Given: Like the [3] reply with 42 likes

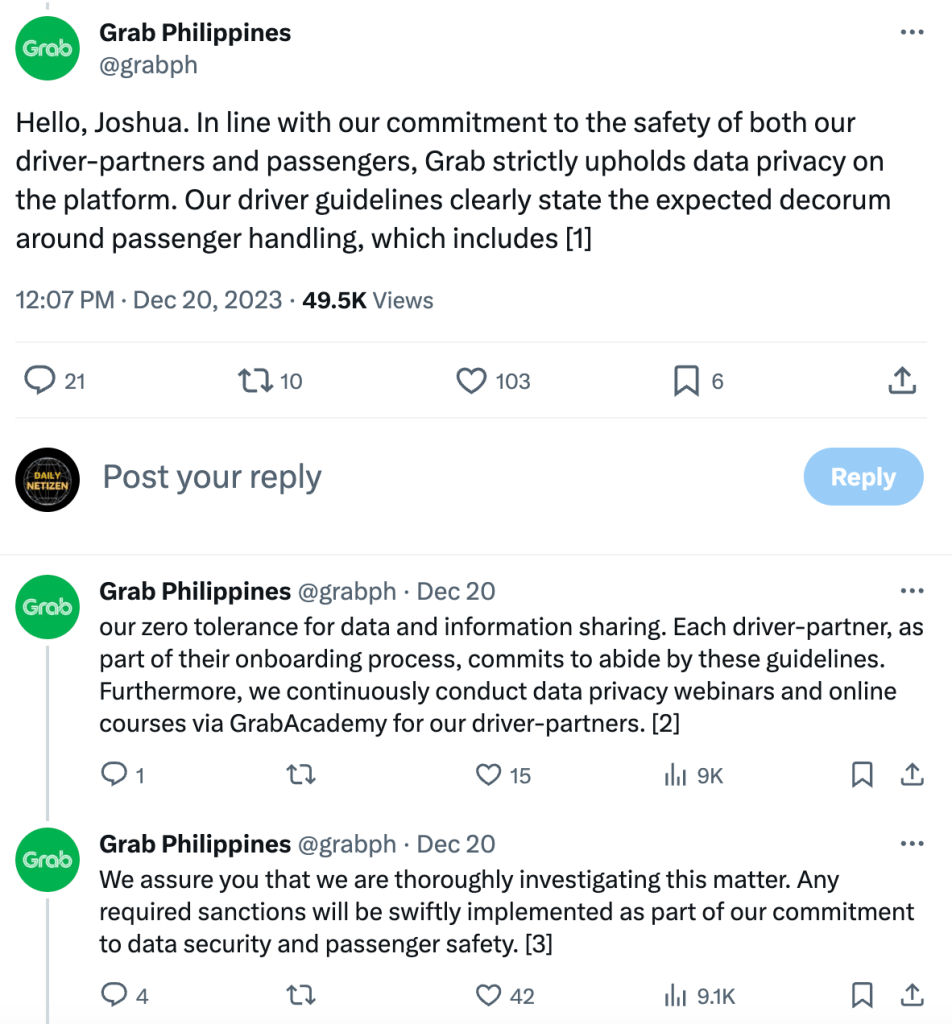Looking at the screenshot, I should (x=488, y=995).
